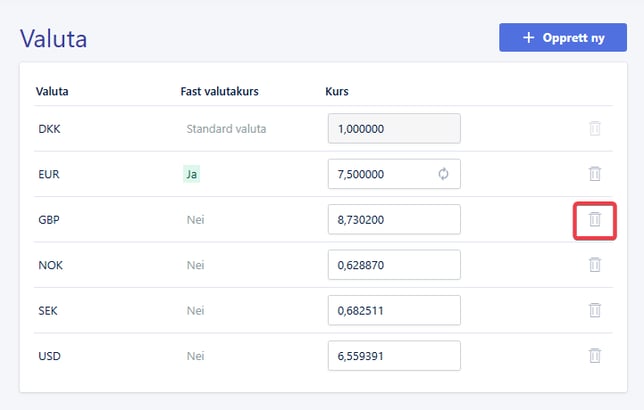
Task: Click the GBP rate input 8,730200
Action: tap(393, 220)
